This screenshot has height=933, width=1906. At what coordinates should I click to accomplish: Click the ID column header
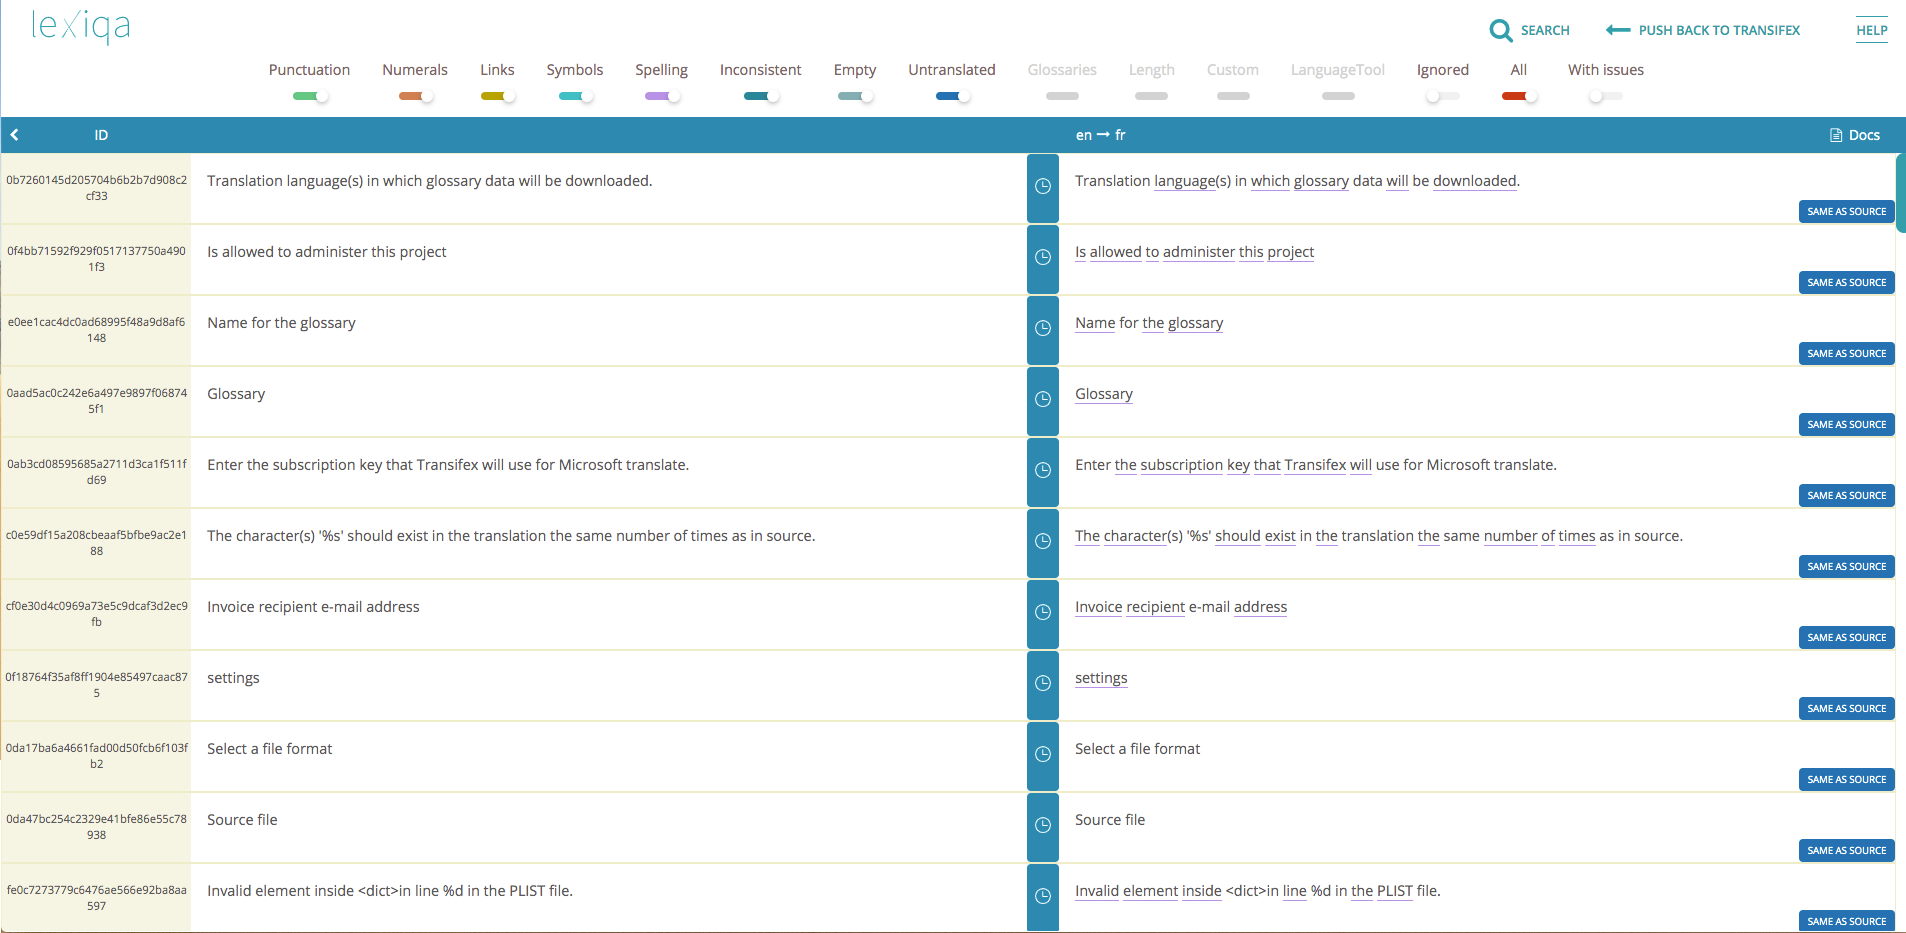point(101,135)
